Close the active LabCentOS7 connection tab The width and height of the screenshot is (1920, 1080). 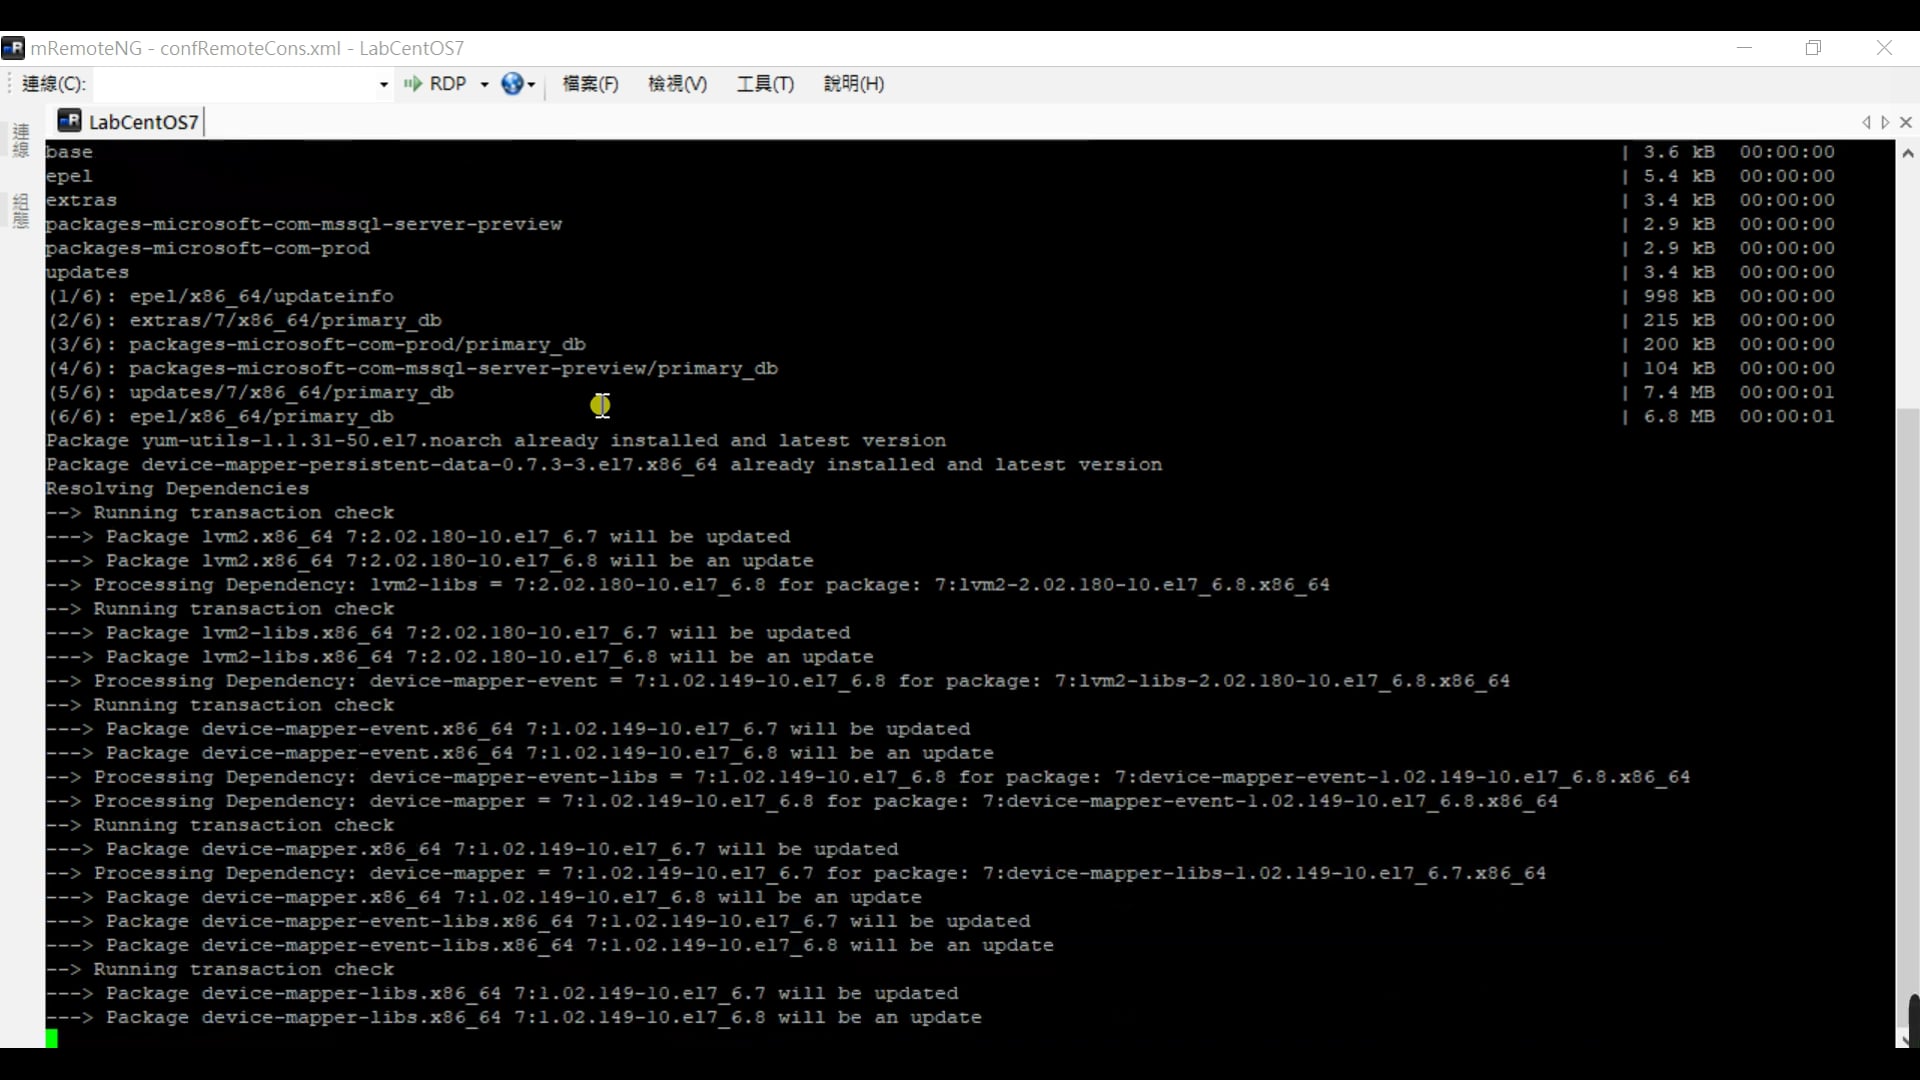tap(1905, 122)
